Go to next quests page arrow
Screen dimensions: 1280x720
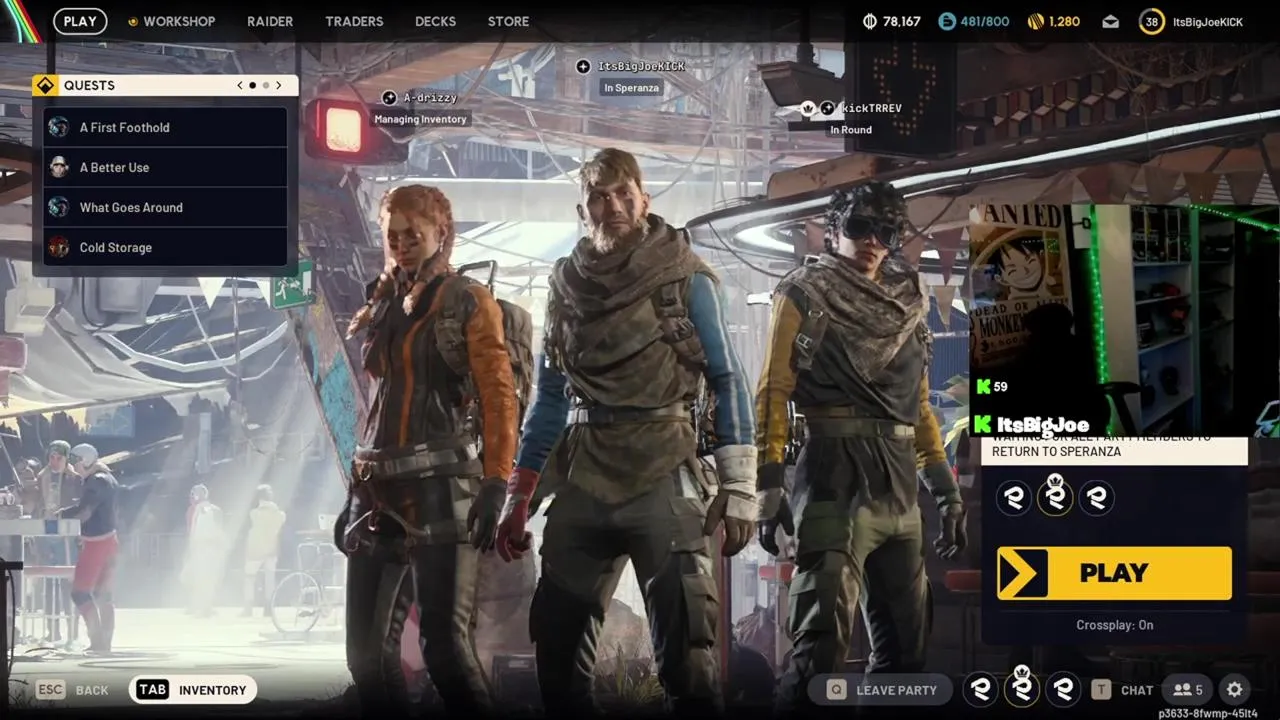pos(278,85)
